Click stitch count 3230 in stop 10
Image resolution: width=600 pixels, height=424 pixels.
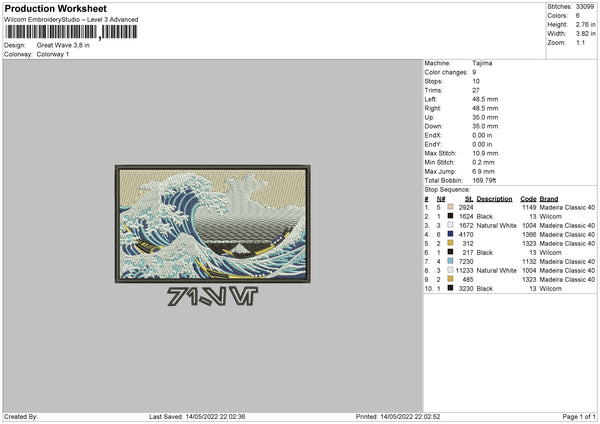tap(466, 289)
